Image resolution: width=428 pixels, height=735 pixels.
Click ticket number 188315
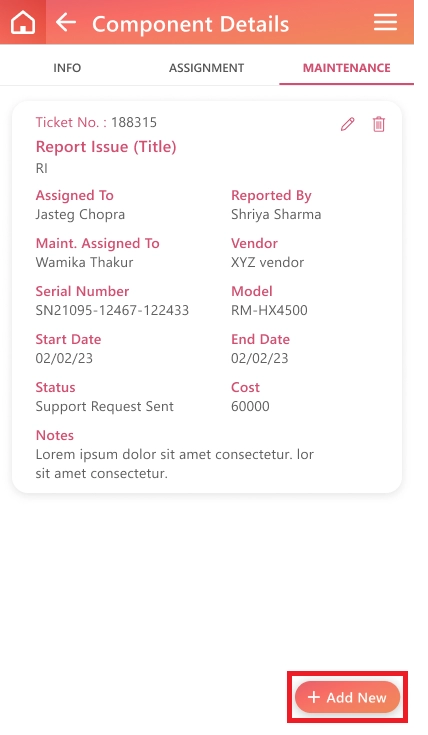point(134,122)
